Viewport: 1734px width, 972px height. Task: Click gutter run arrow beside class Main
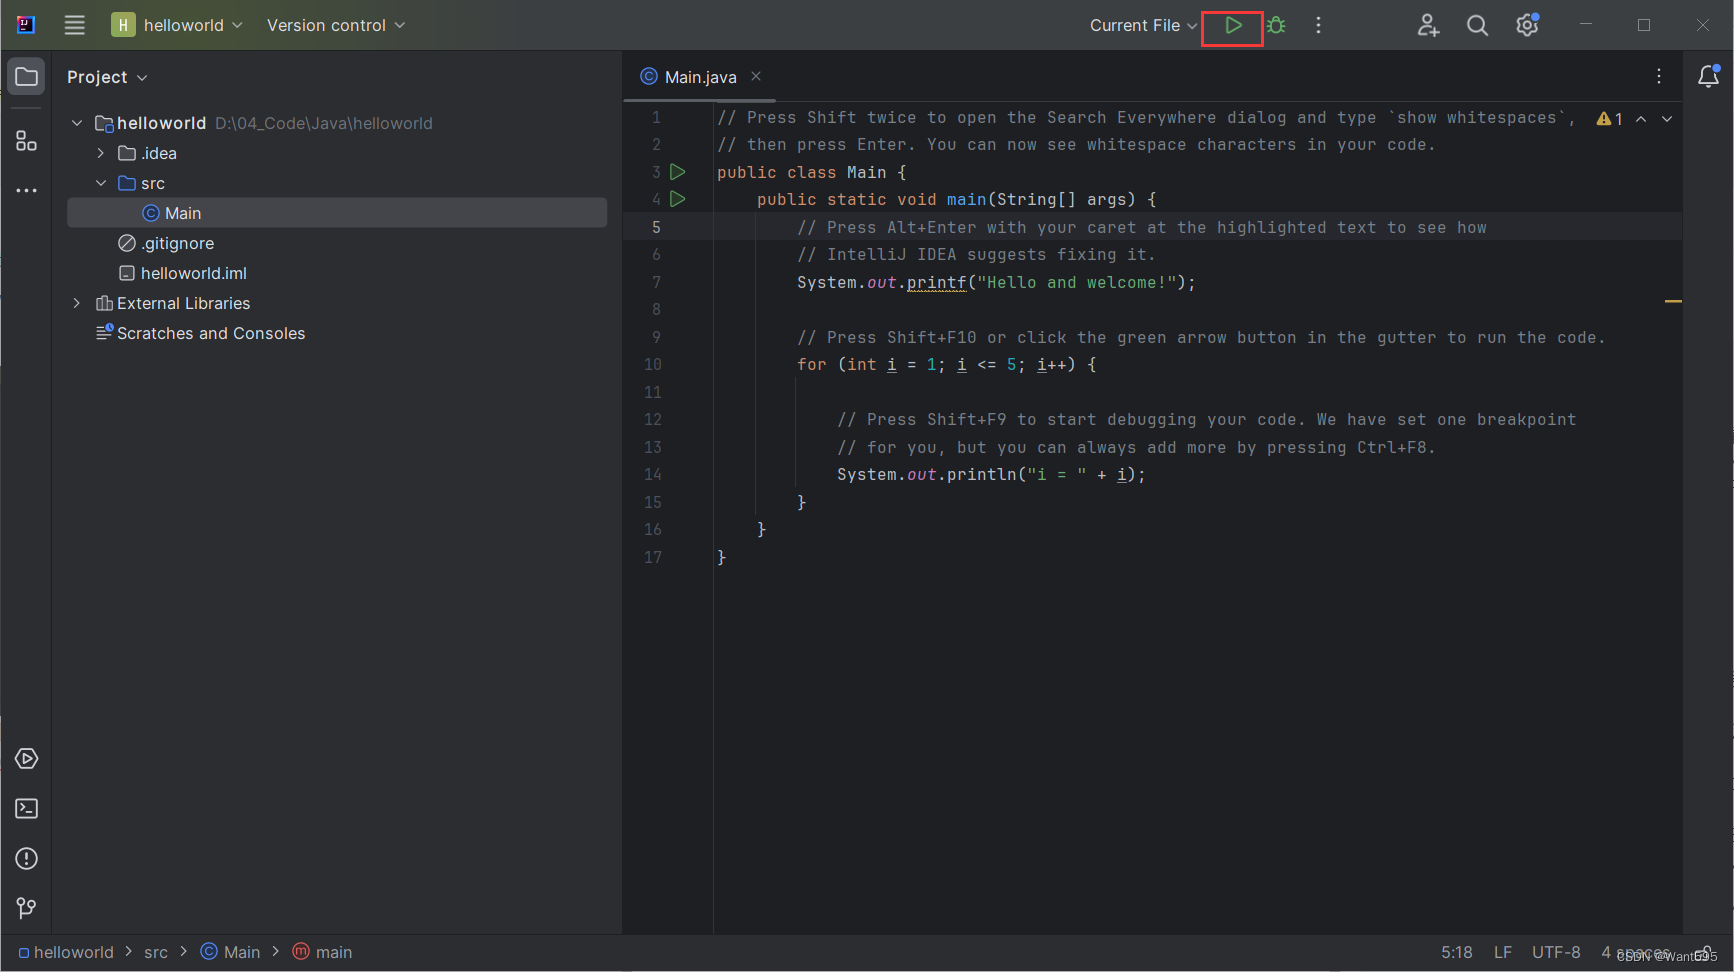[x=678, y=172]
